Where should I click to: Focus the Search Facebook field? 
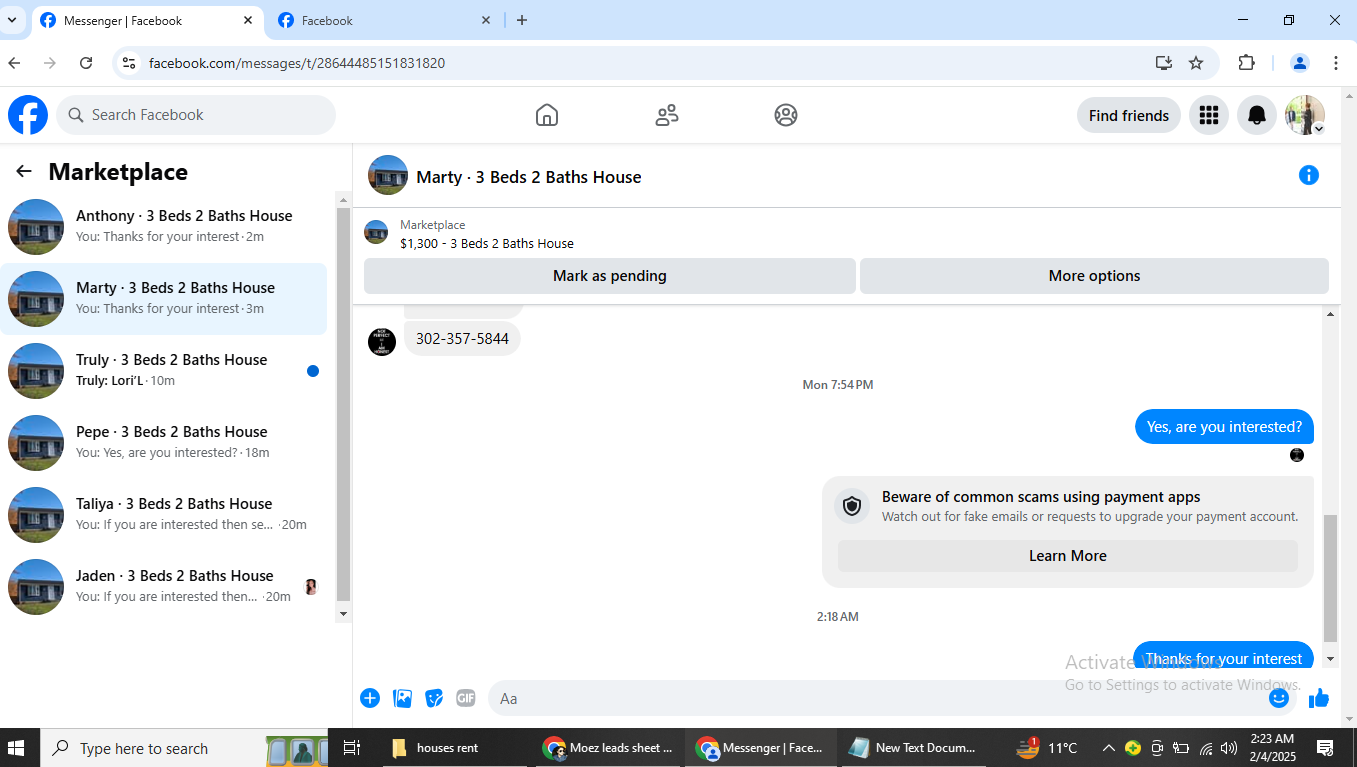click(196, 115)
